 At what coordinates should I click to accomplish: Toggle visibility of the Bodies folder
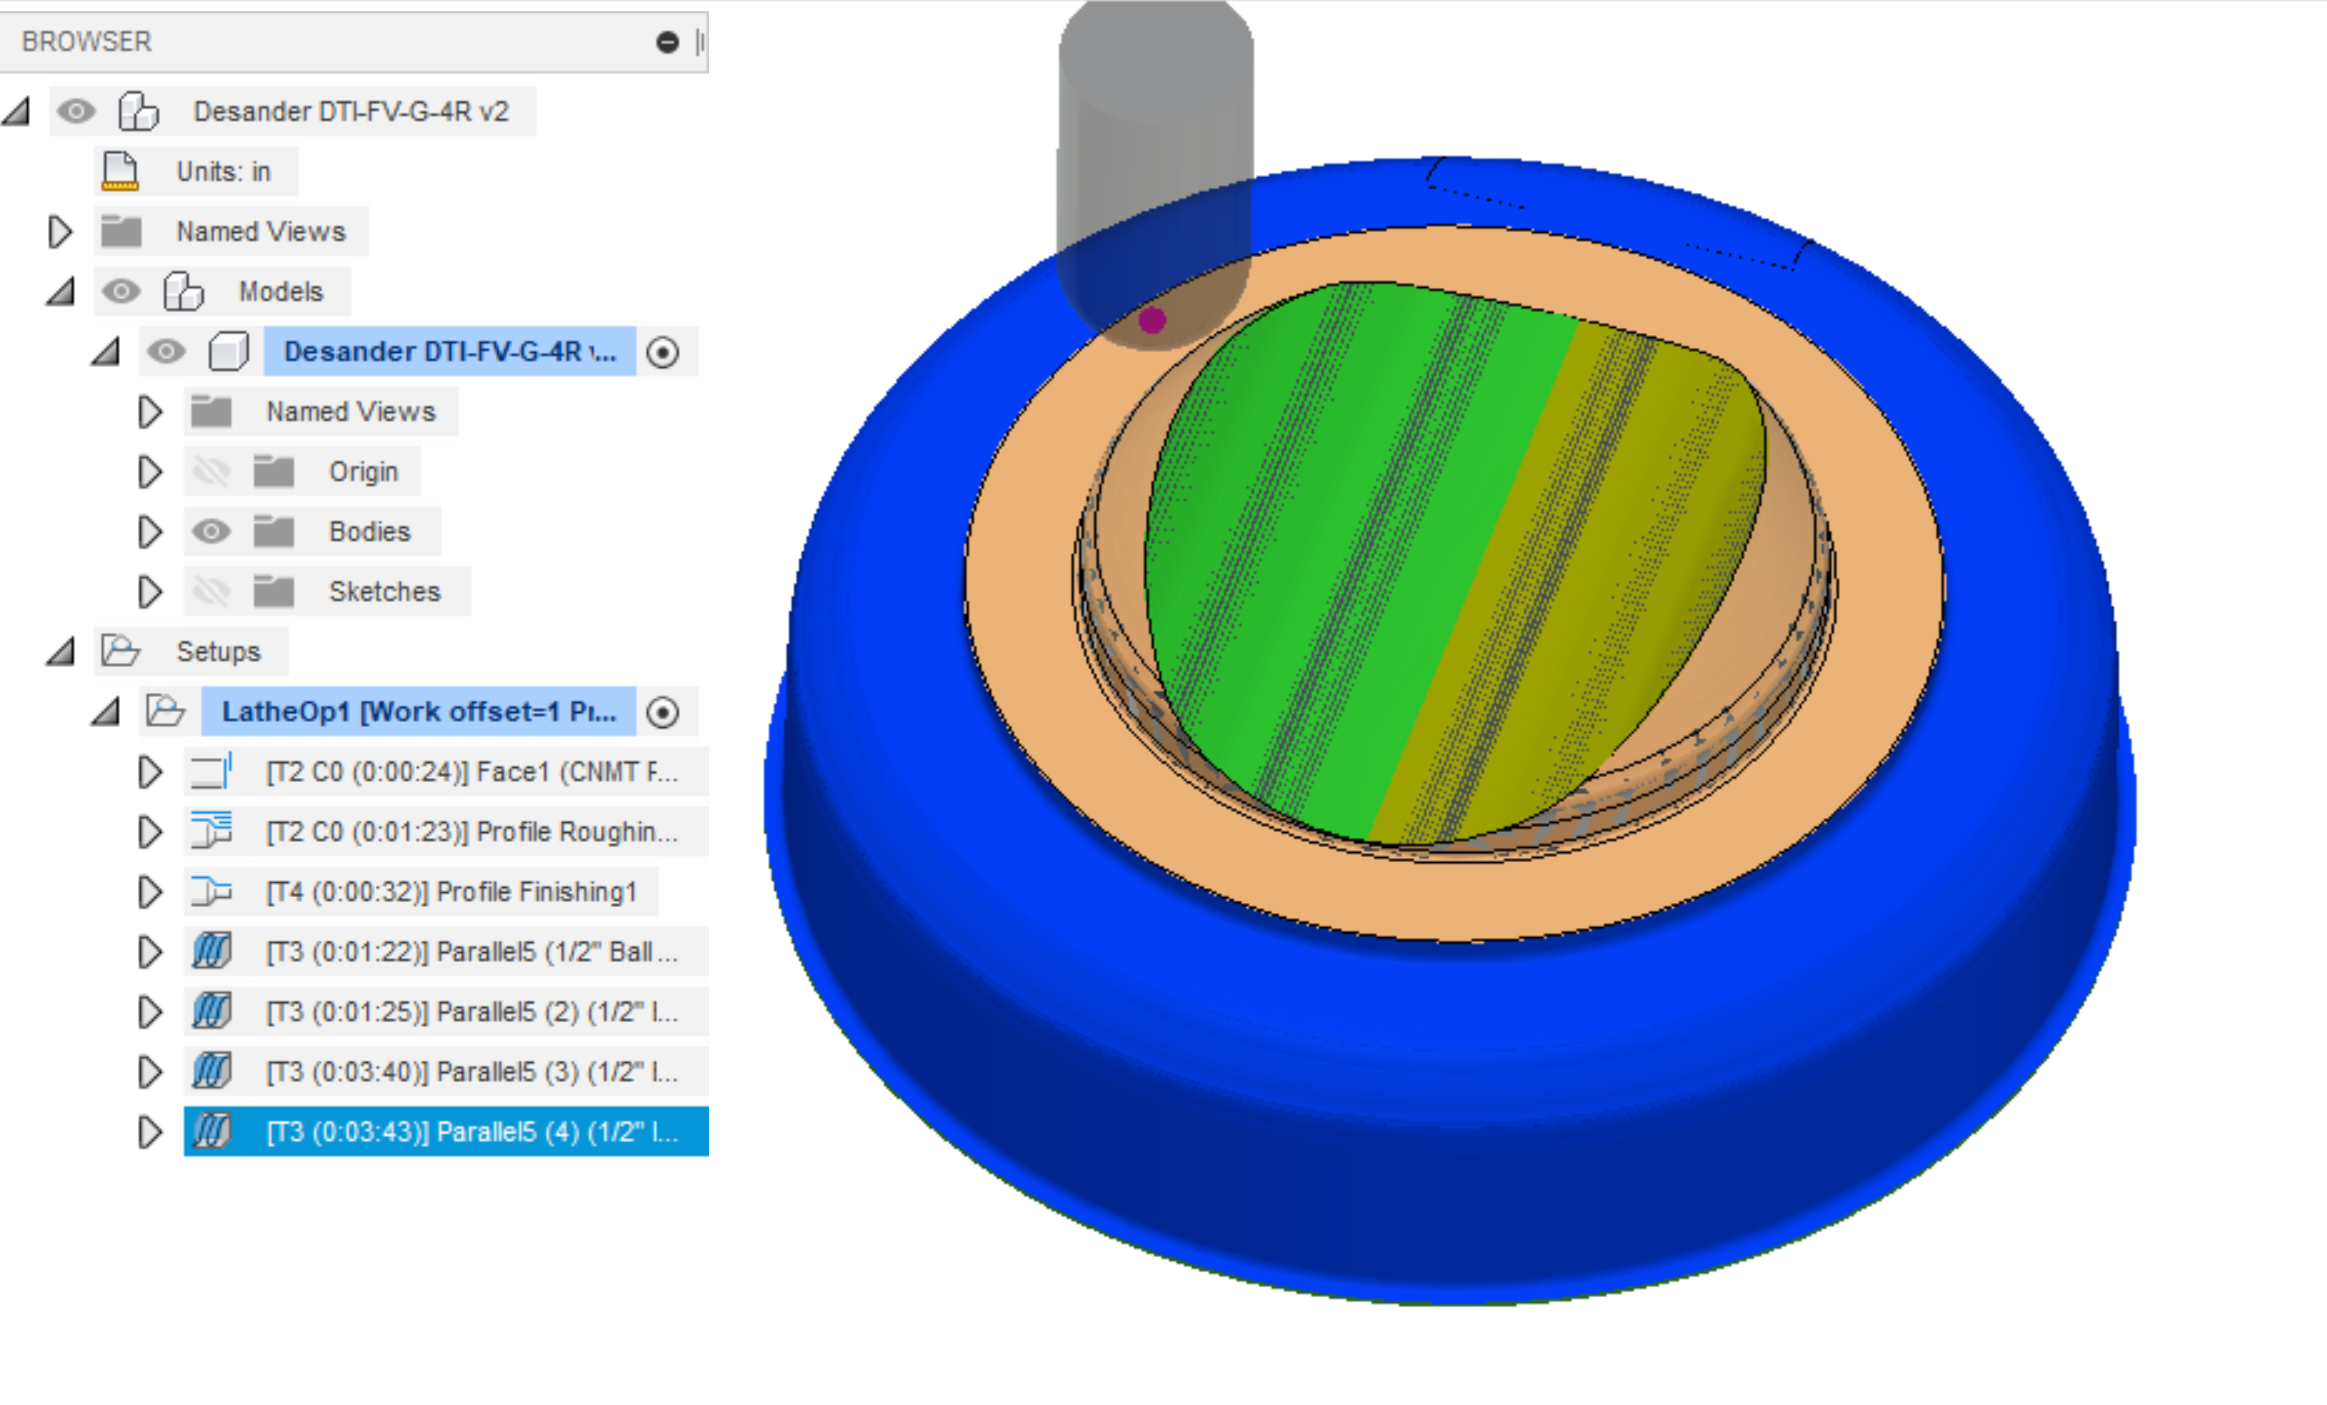(x=211, y=531)
